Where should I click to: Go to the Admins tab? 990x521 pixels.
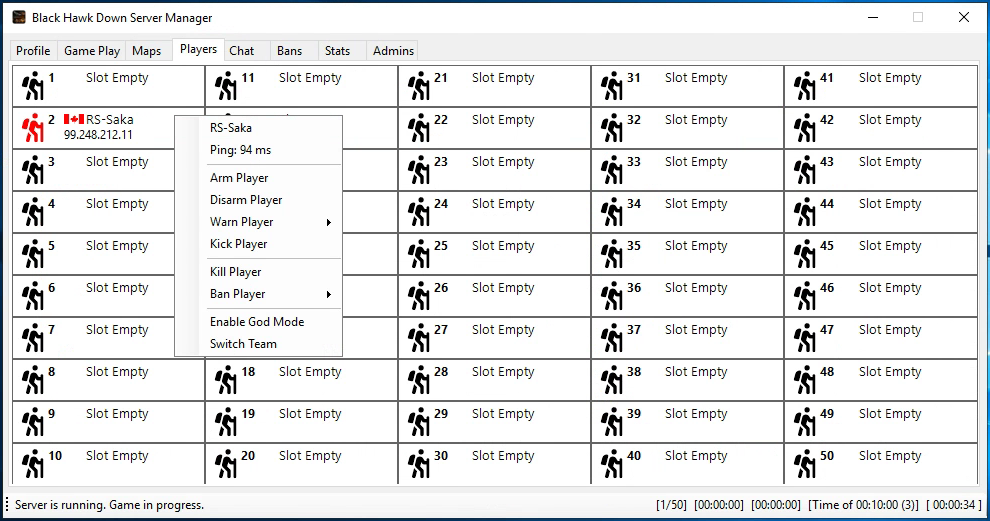coord(393,51)
